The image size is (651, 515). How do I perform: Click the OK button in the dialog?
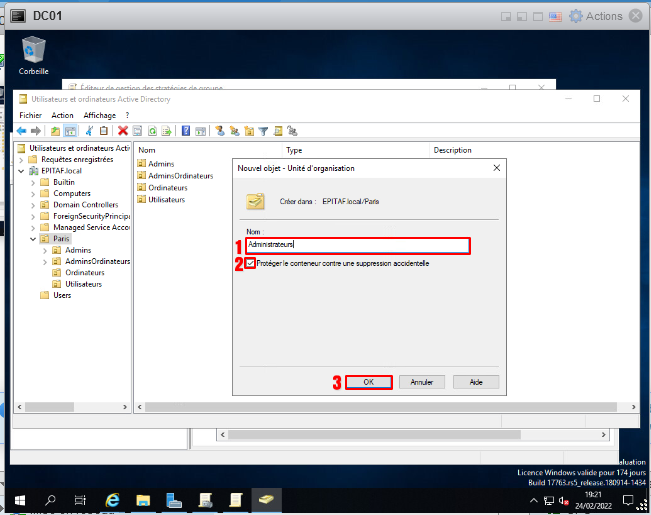coord(368,382)
